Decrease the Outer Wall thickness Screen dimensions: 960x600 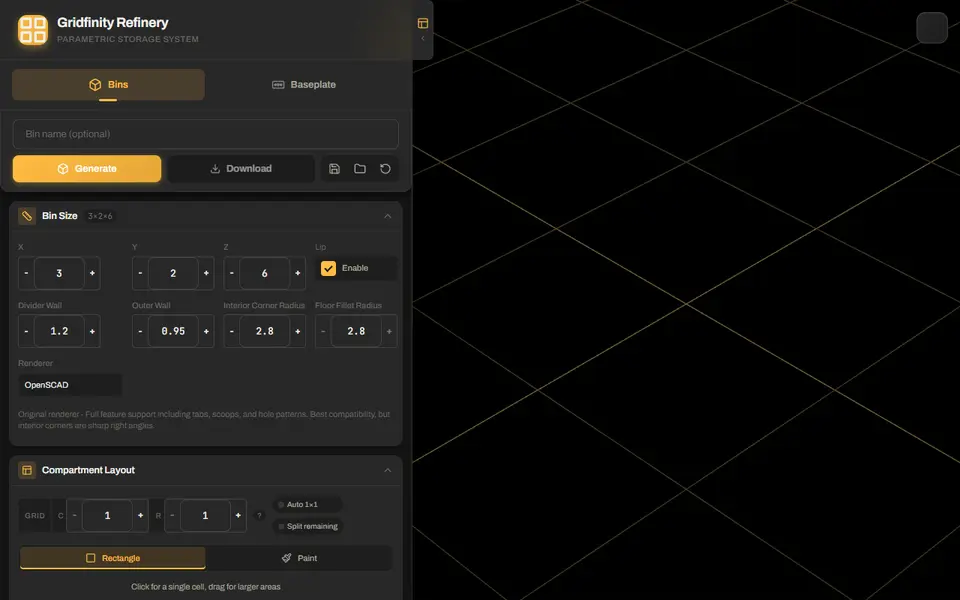coord(140,331)
